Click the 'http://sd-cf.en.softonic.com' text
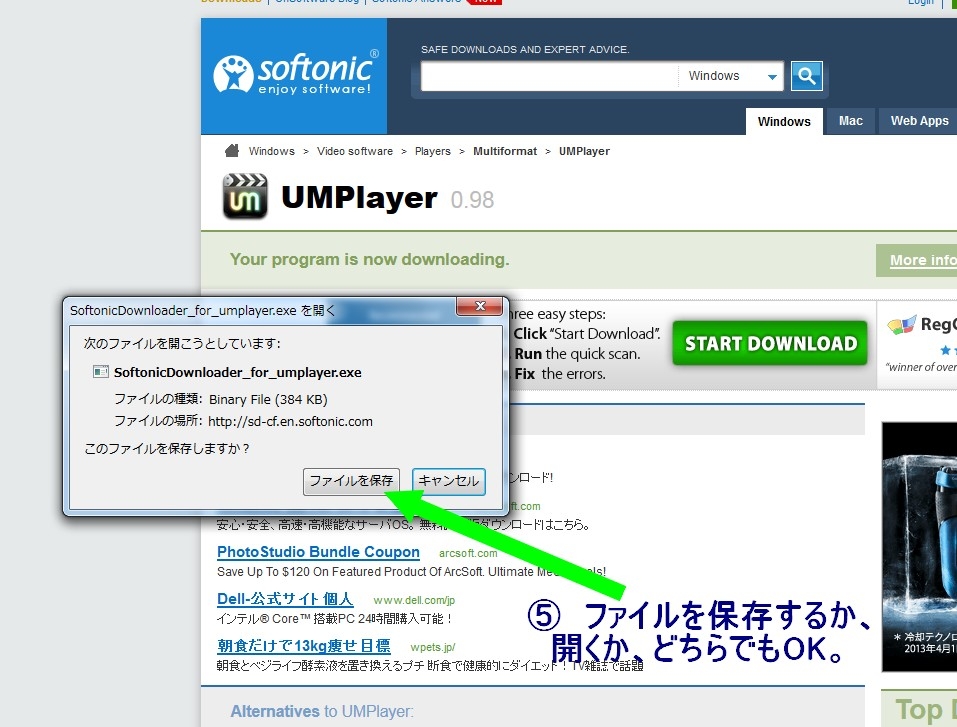957x727 pixels. coord(290,421)
